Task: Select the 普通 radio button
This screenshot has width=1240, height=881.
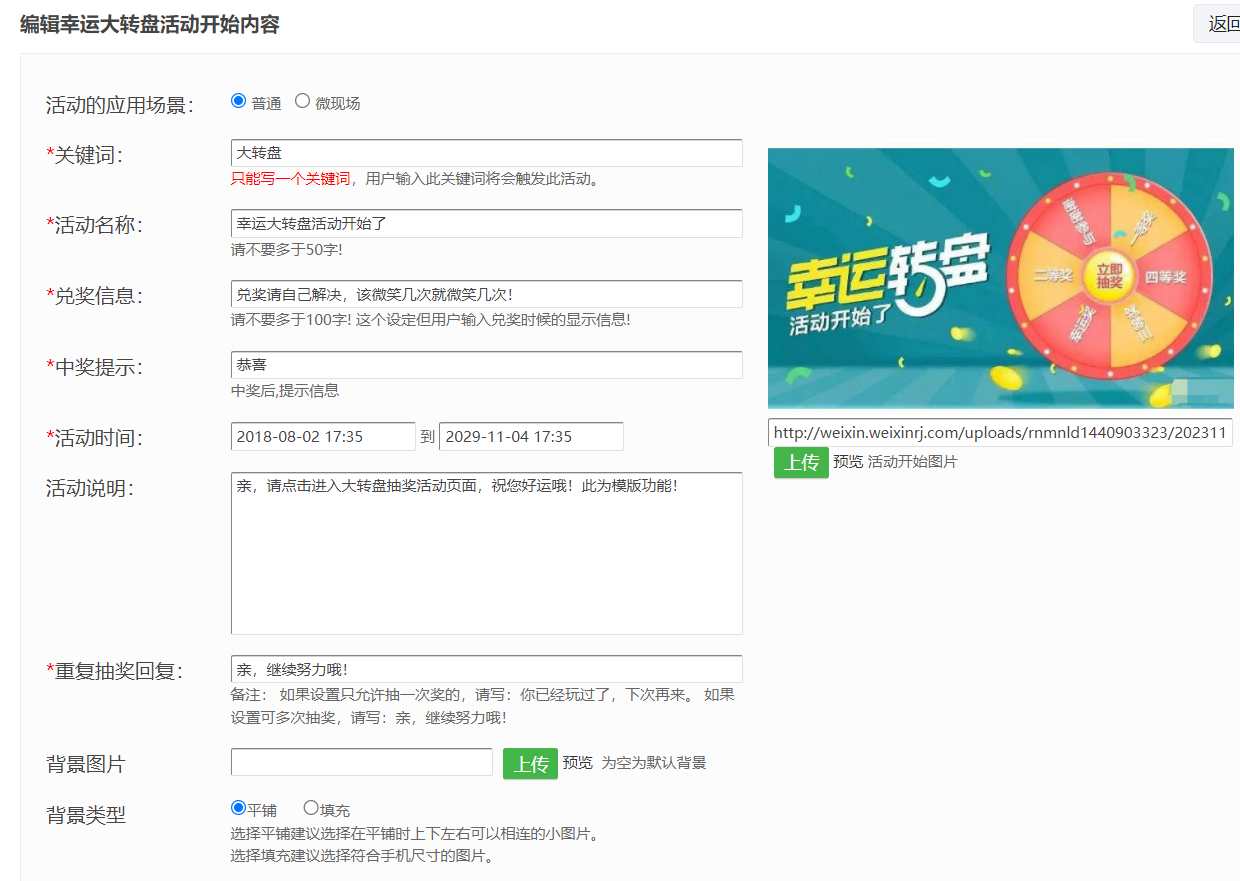Action: pos(238,101)
